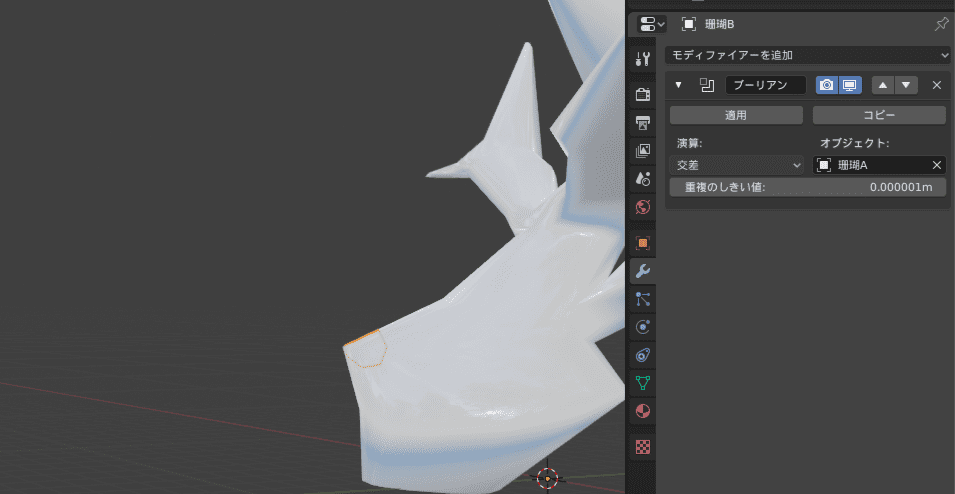Open the Render properties tab
The image size is (955, 494).
pos(643,94)
